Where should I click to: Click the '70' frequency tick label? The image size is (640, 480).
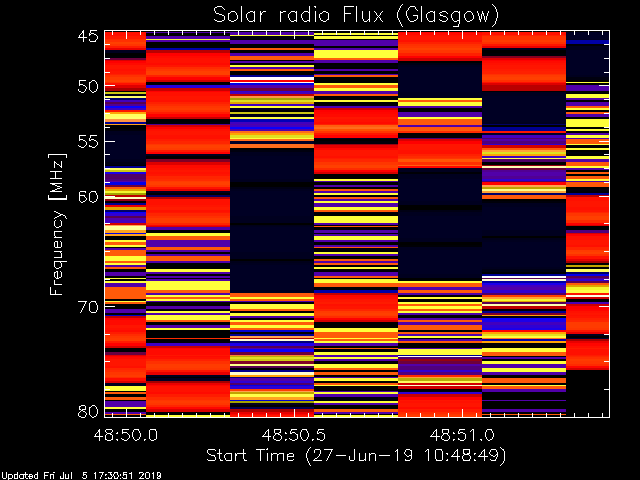88,307
